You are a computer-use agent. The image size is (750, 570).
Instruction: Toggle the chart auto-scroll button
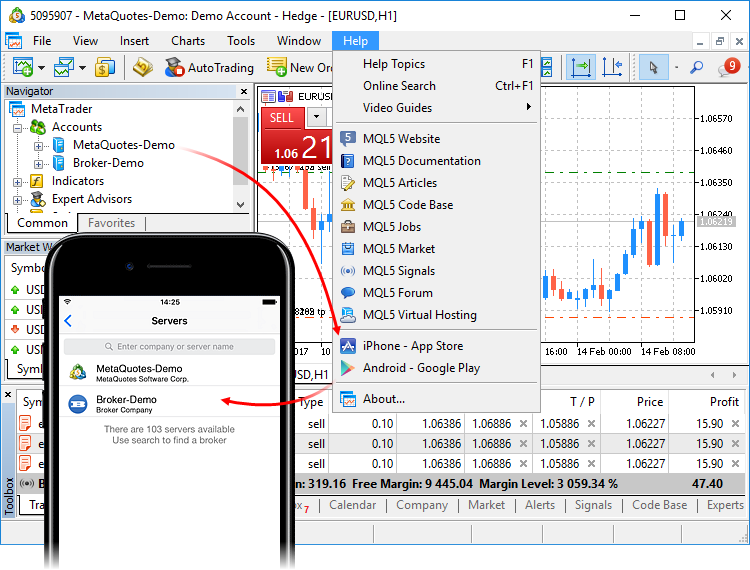click(x=580, y=67)
